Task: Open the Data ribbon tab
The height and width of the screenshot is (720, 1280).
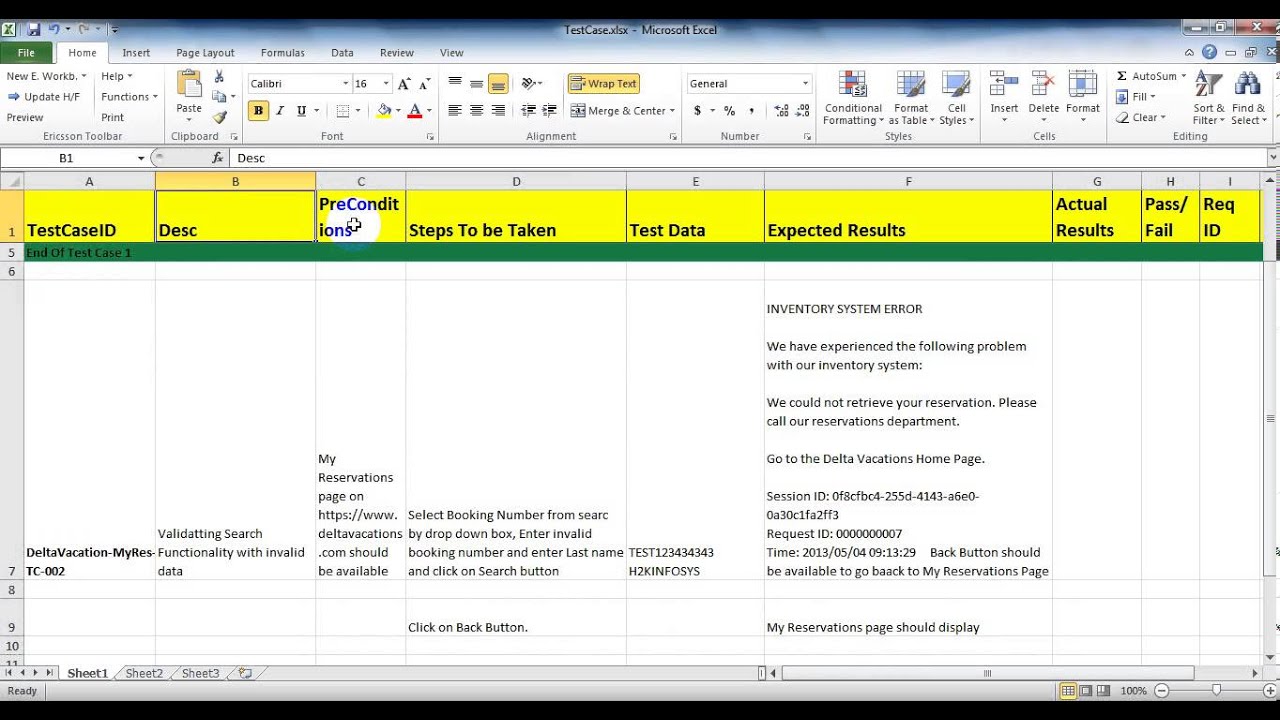Action: pos(342,53)
